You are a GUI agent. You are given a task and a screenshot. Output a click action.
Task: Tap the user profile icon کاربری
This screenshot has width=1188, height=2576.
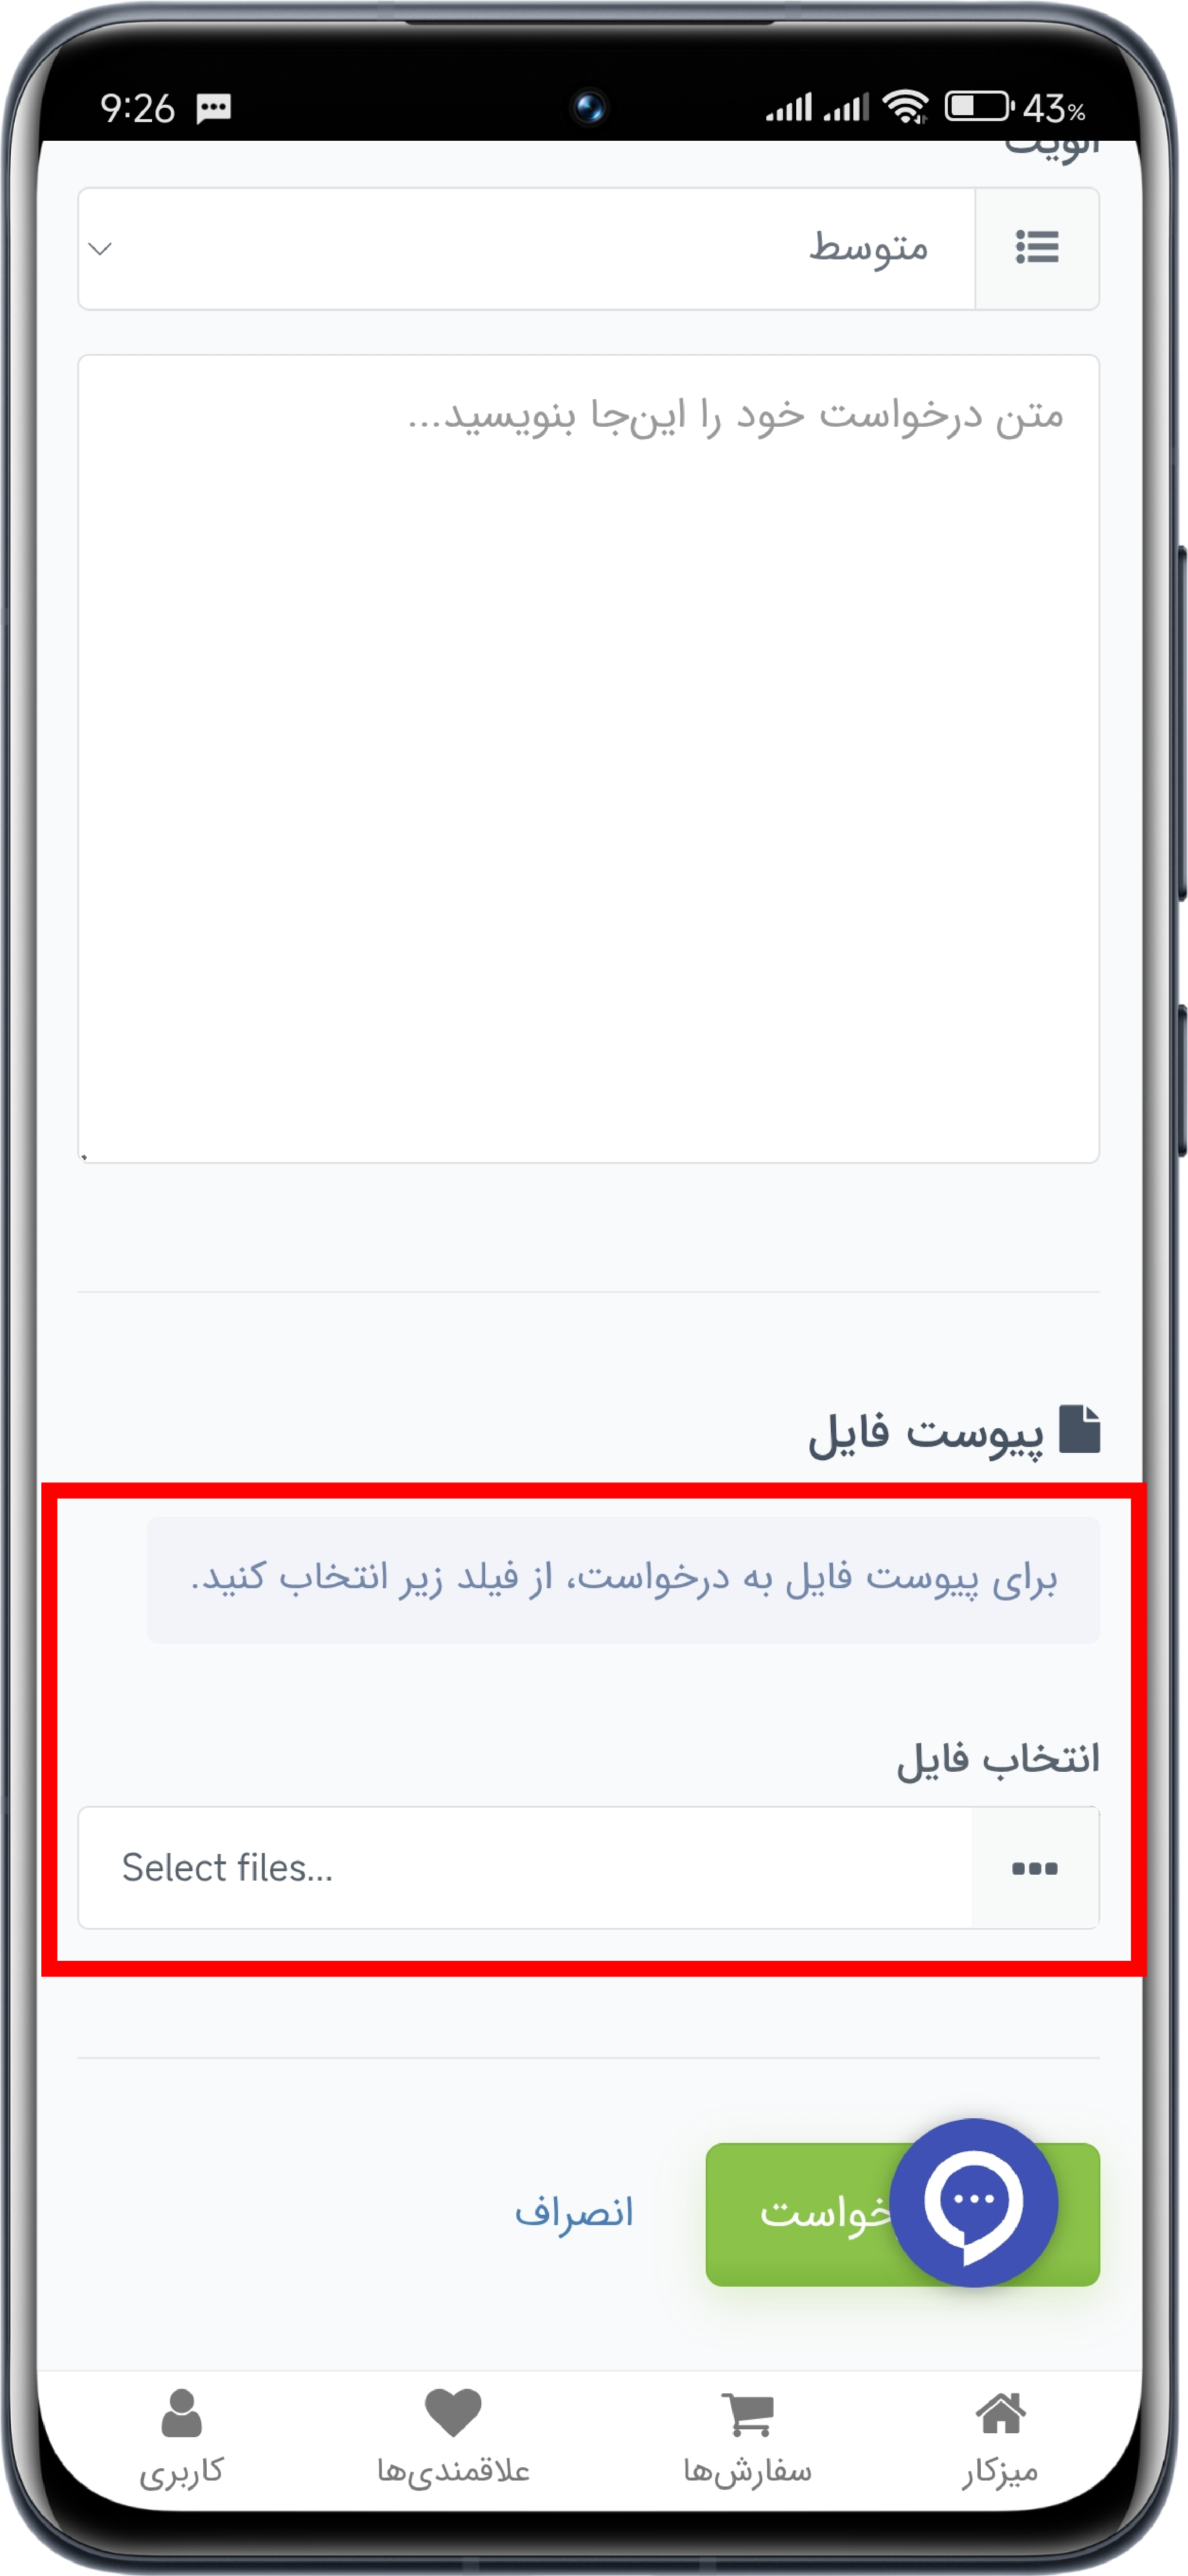point(181,2413)
